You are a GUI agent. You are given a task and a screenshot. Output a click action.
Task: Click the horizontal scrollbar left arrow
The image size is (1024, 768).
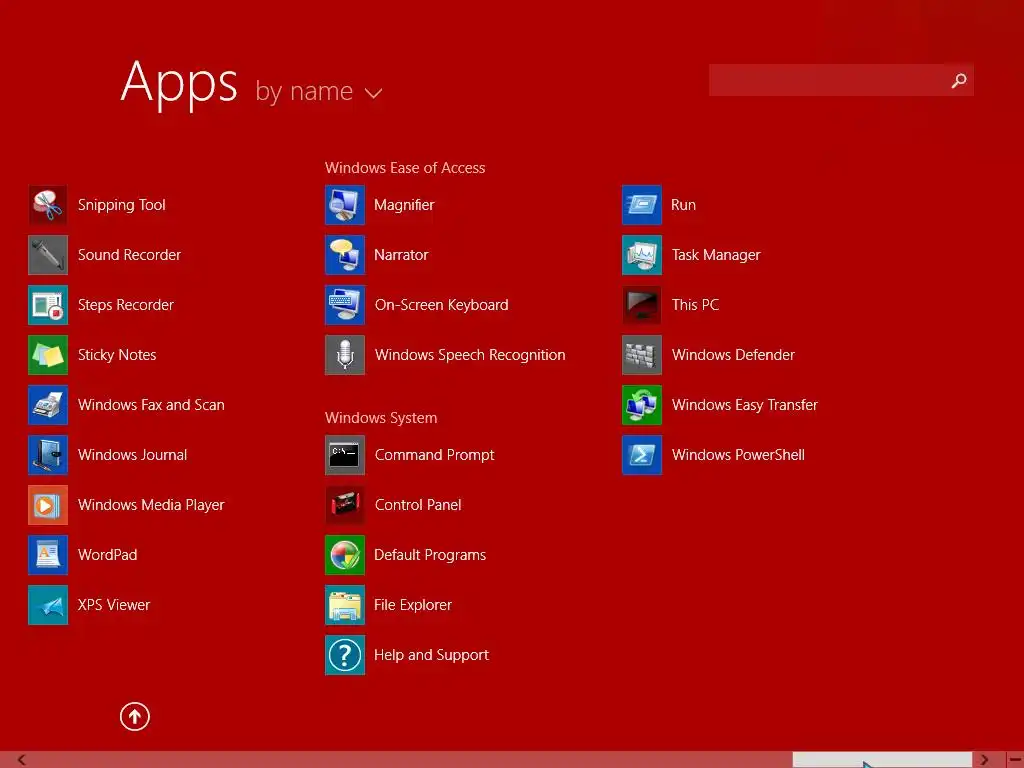point(22,760)
